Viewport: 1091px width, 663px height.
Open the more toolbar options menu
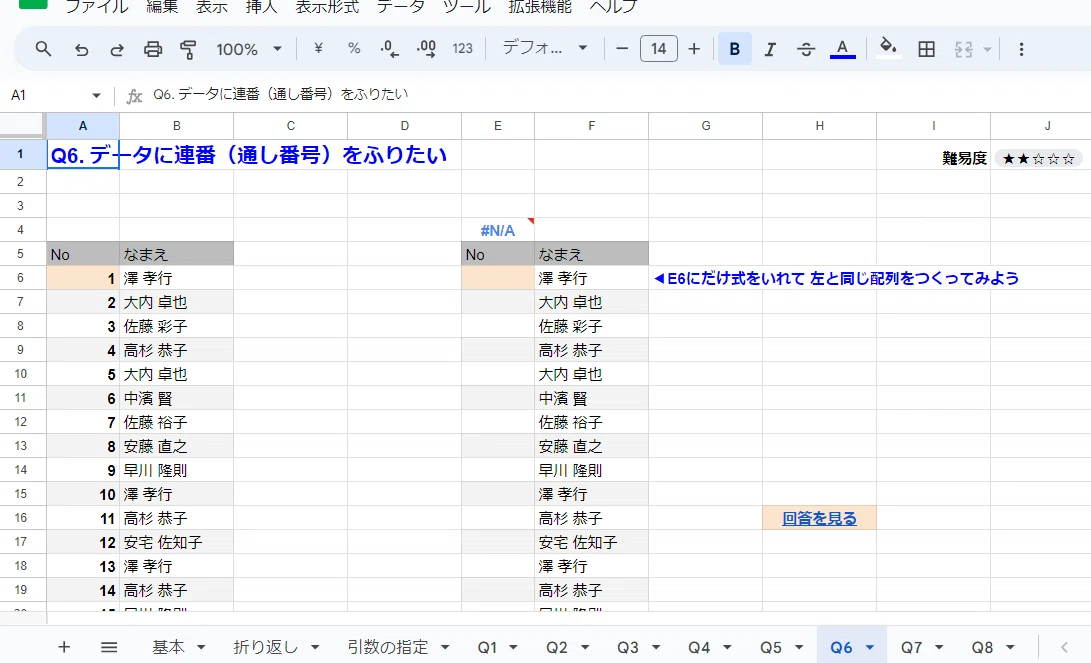(1021, 49)
